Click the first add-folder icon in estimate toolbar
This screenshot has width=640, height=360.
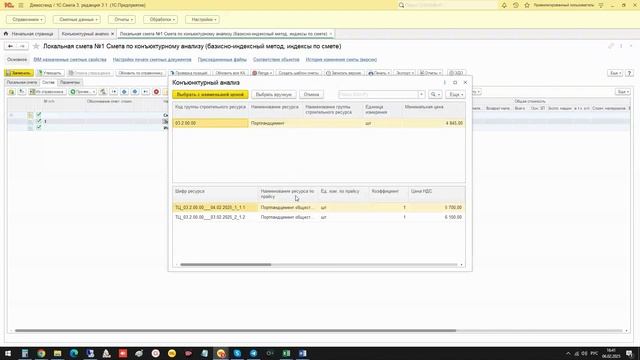[11, 92]
